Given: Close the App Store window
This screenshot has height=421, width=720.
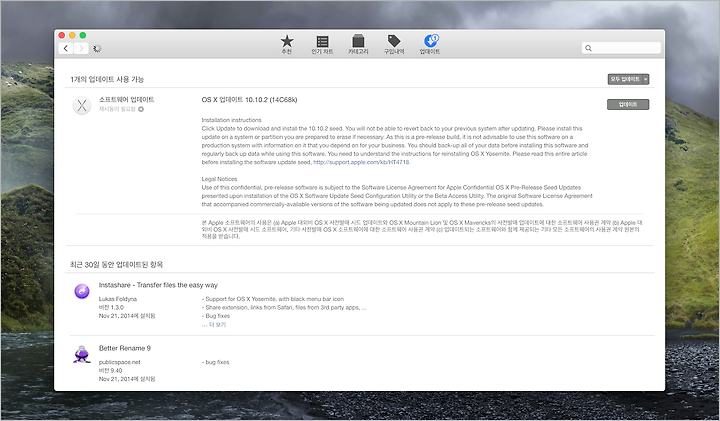Looking at the screenshot, I should point(62,35).
